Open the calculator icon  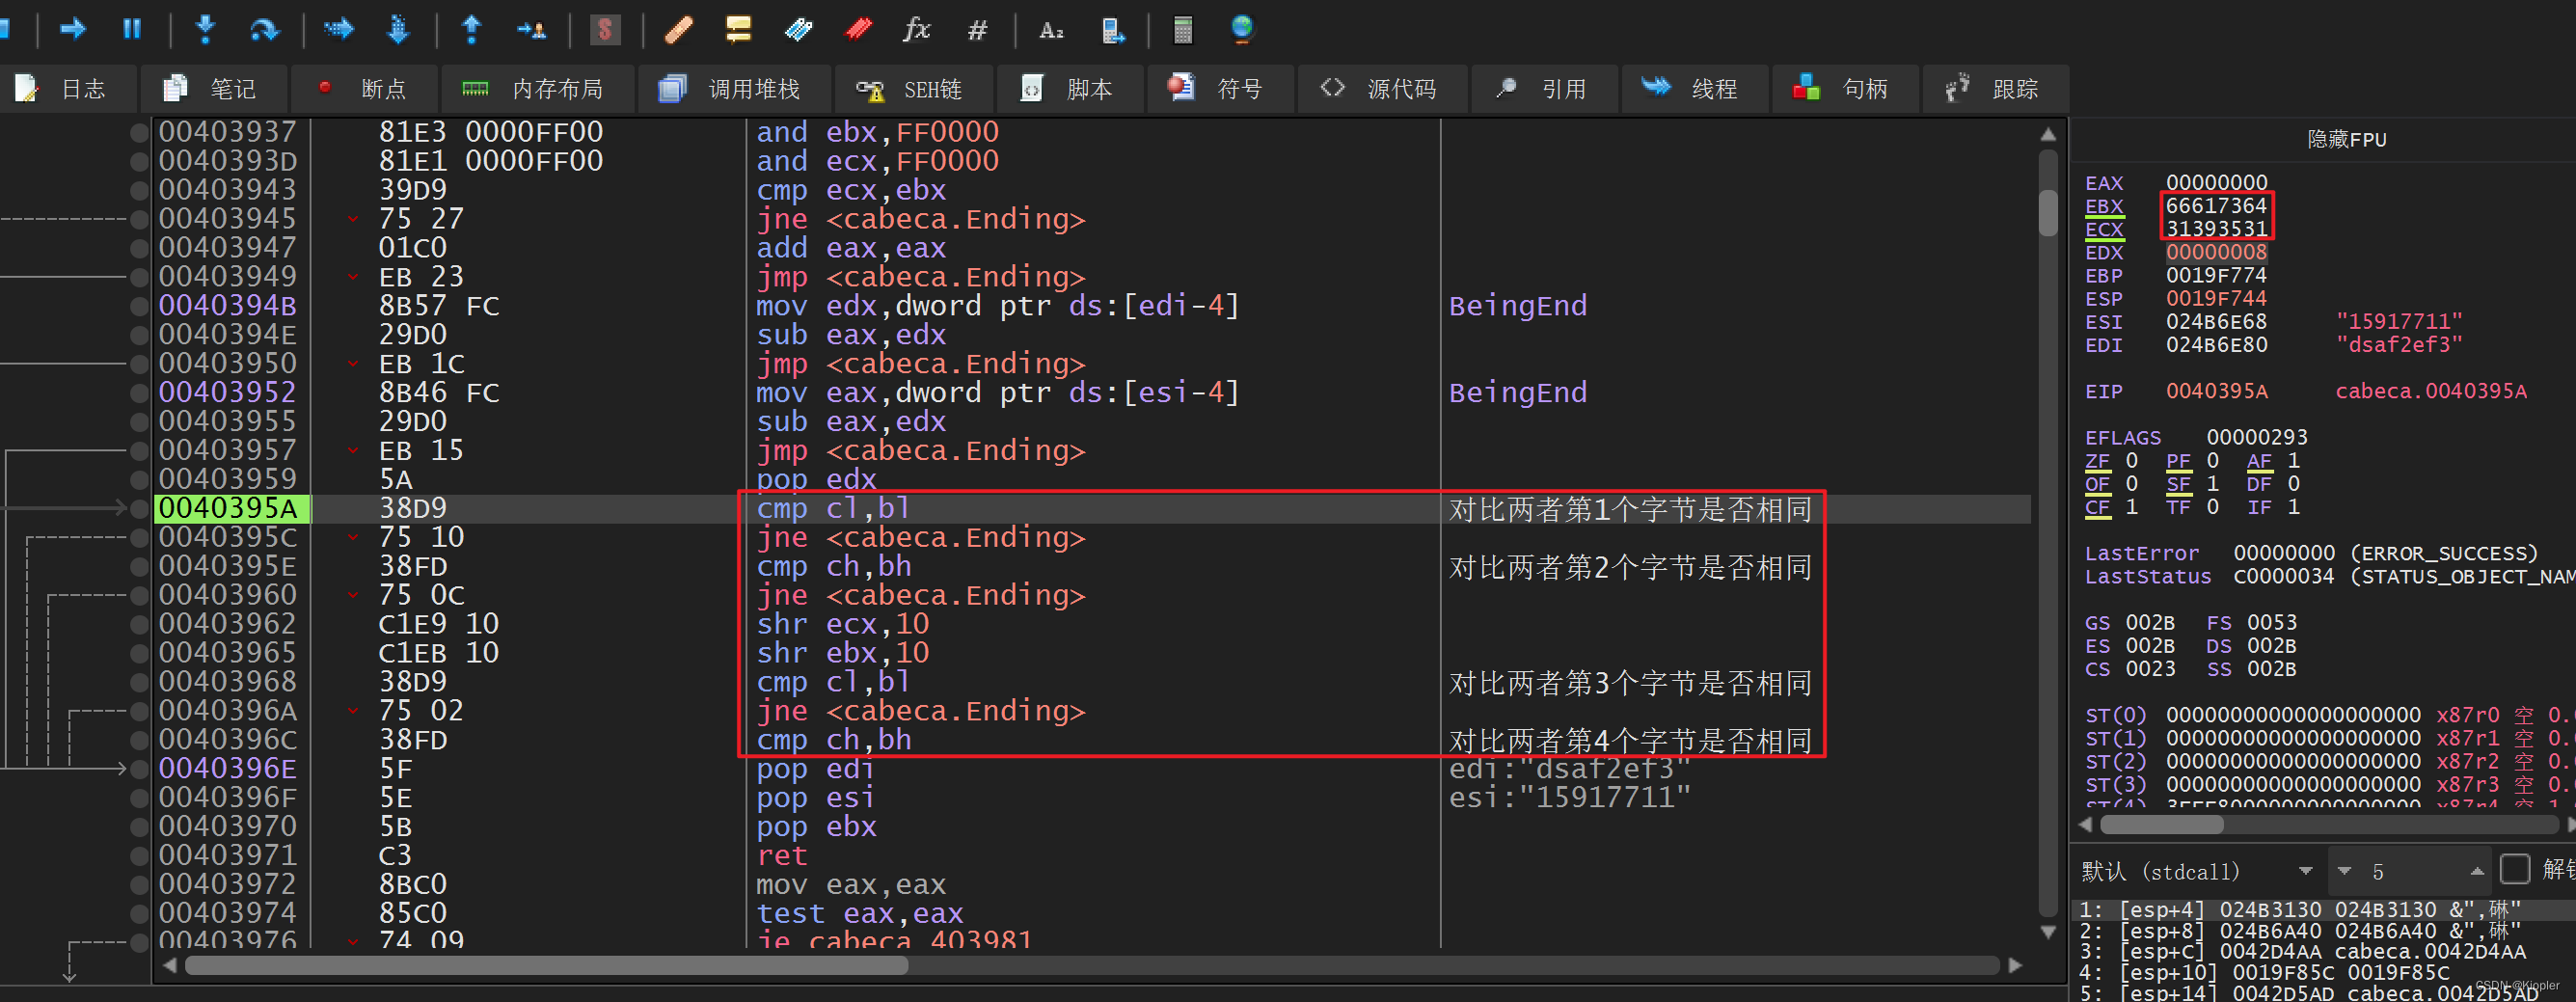(x=1183, y=29)
